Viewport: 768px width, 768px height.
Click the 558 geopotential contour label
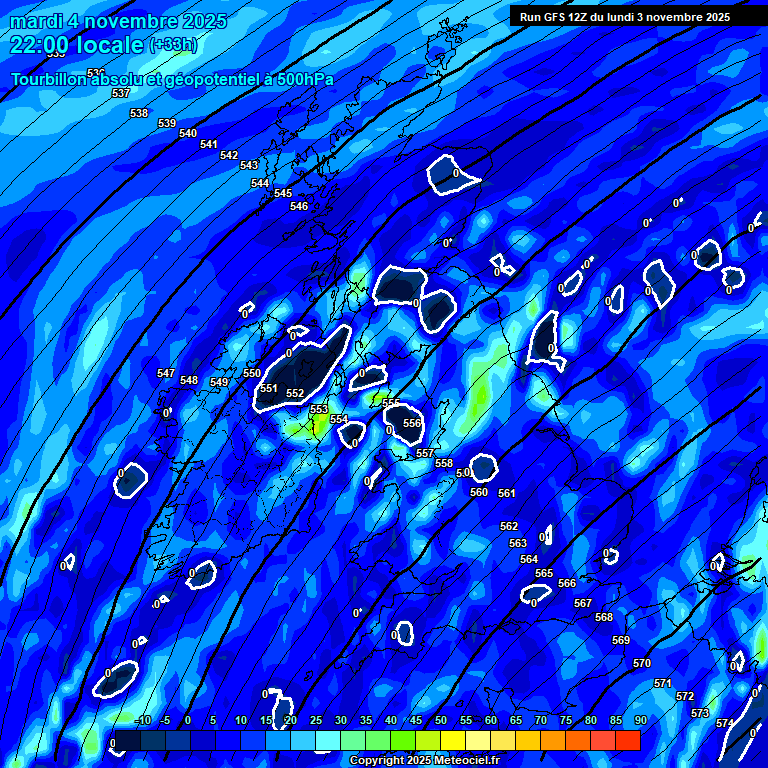point(444,463)
